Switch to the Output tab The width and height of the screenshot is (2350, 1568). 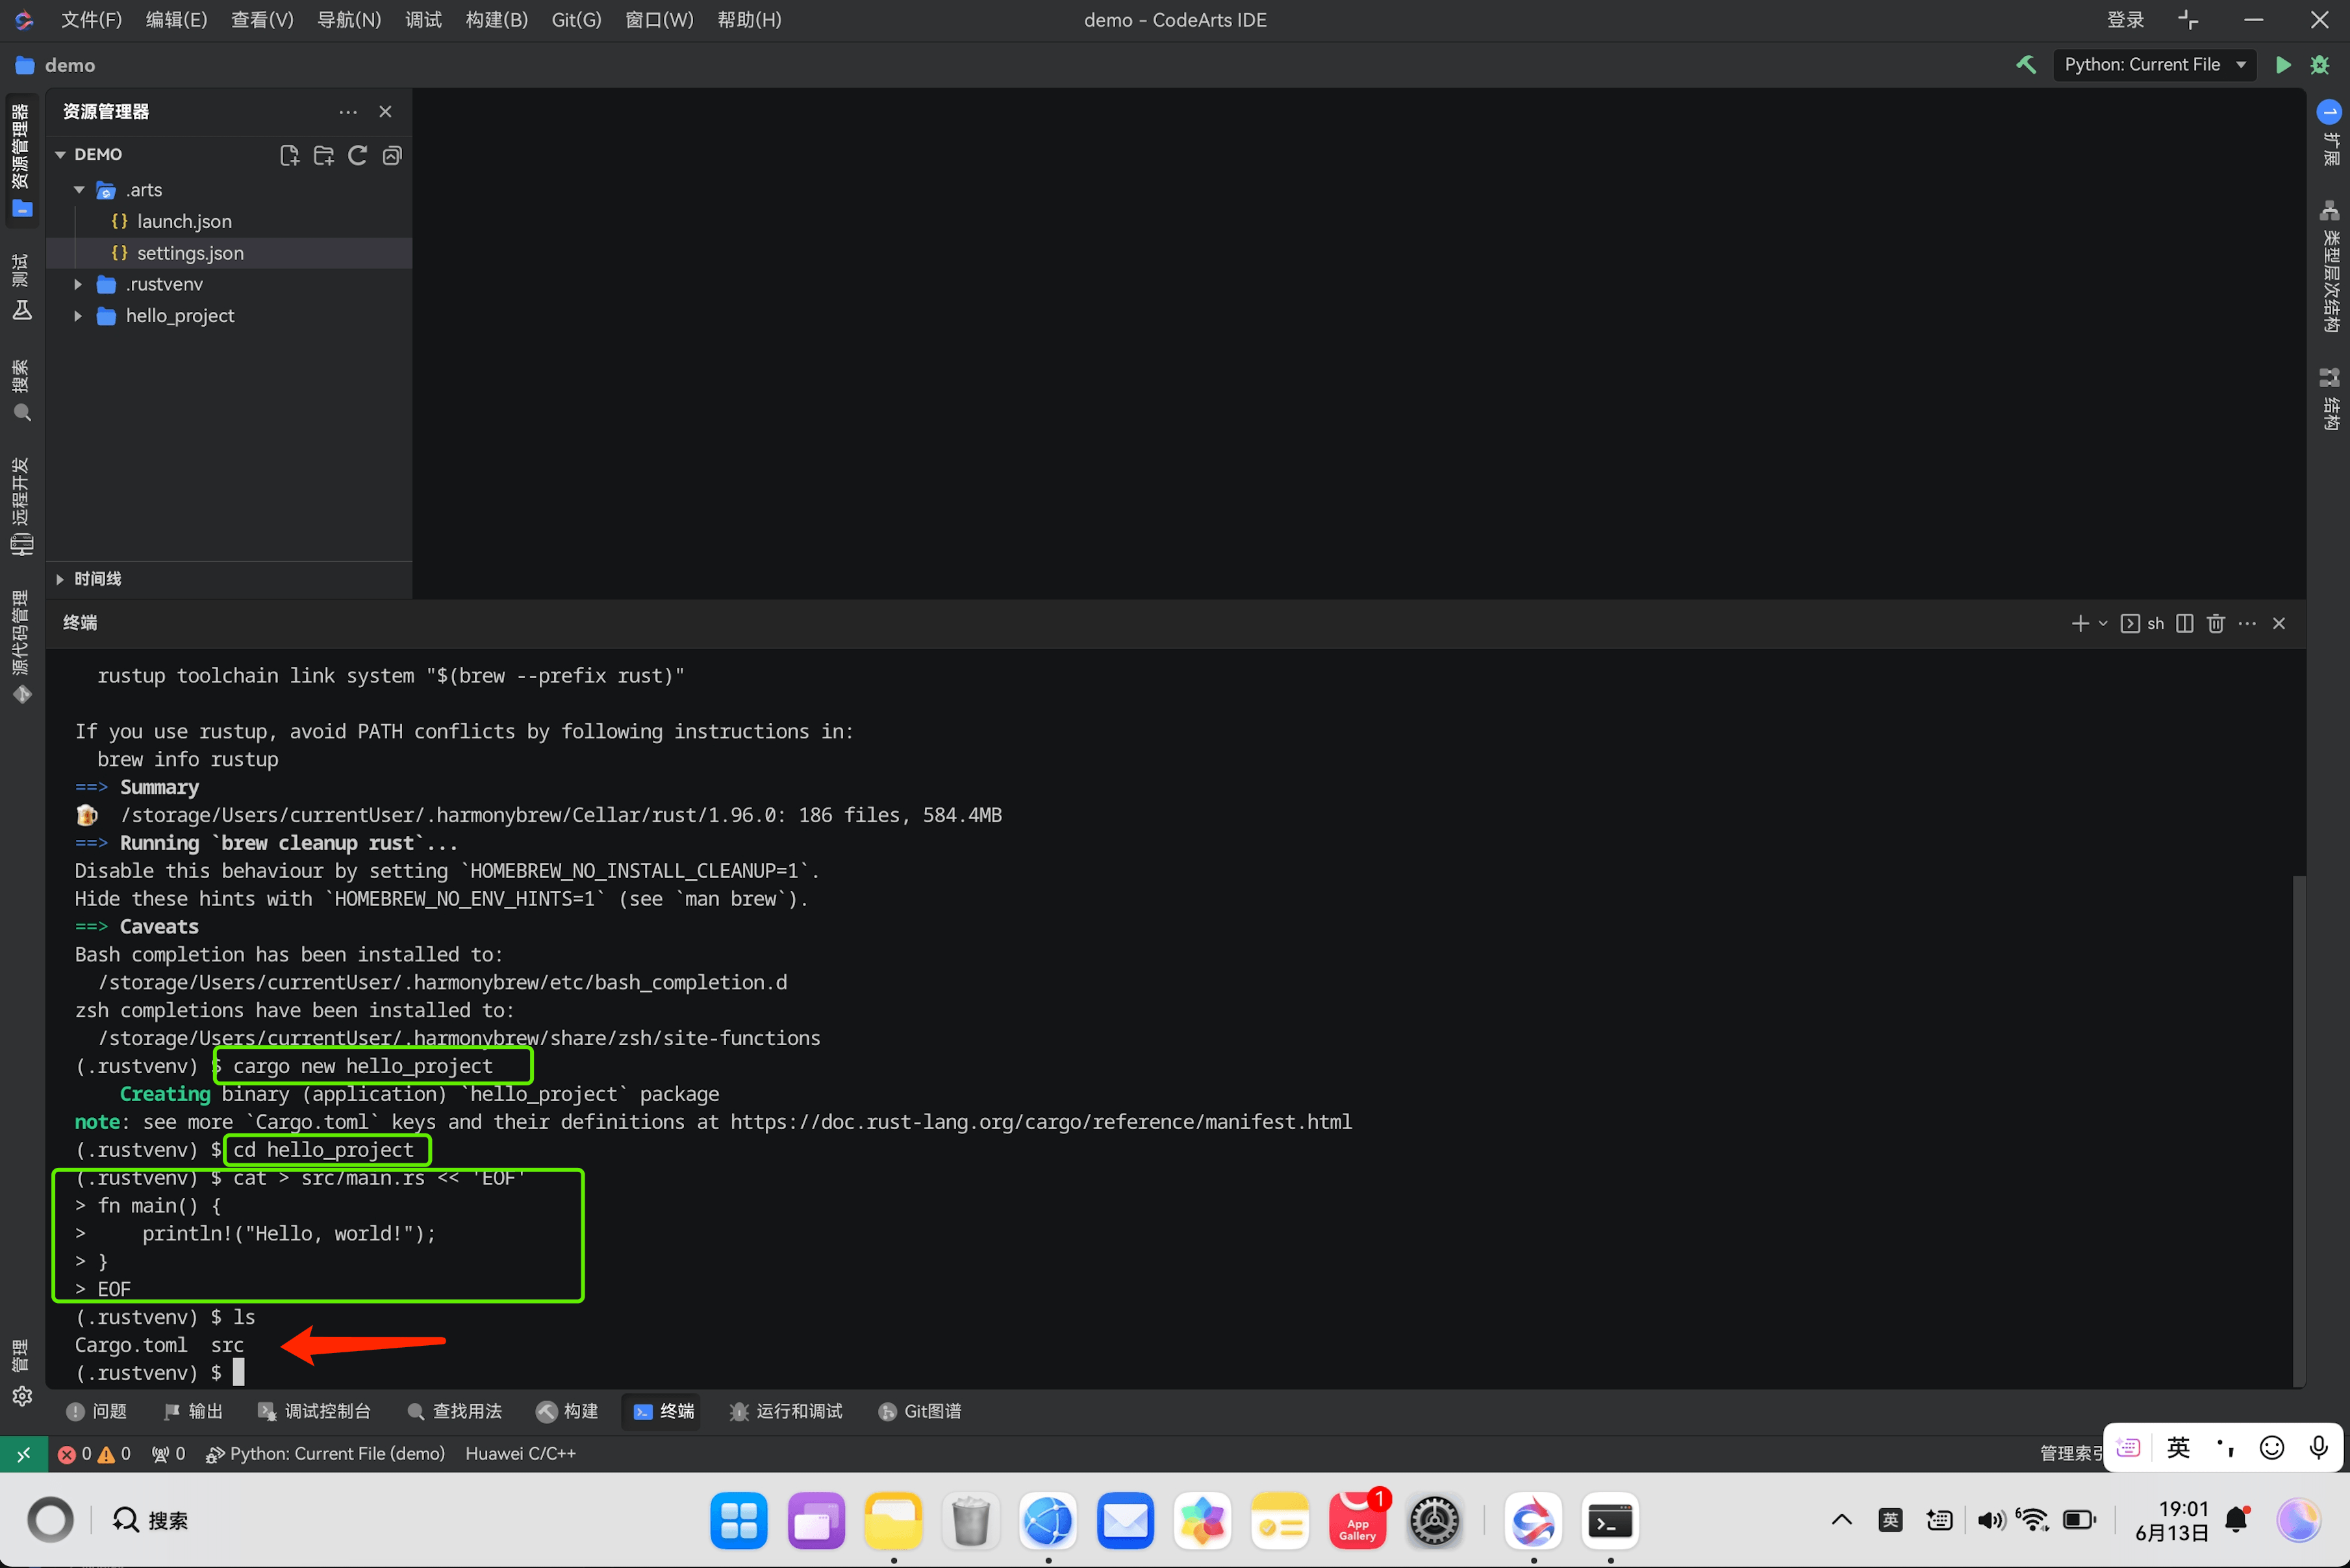[x=193, y=1411]
